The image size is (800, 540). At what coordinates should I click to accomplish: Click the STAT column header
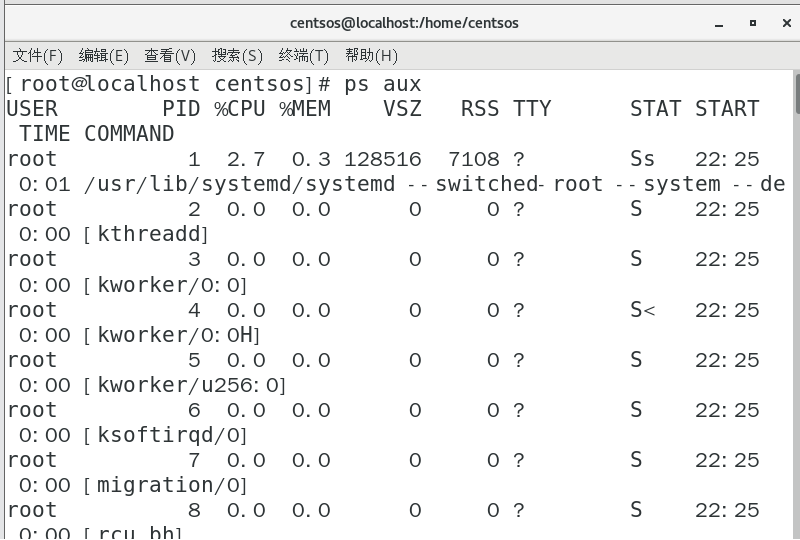pos(655,109)
